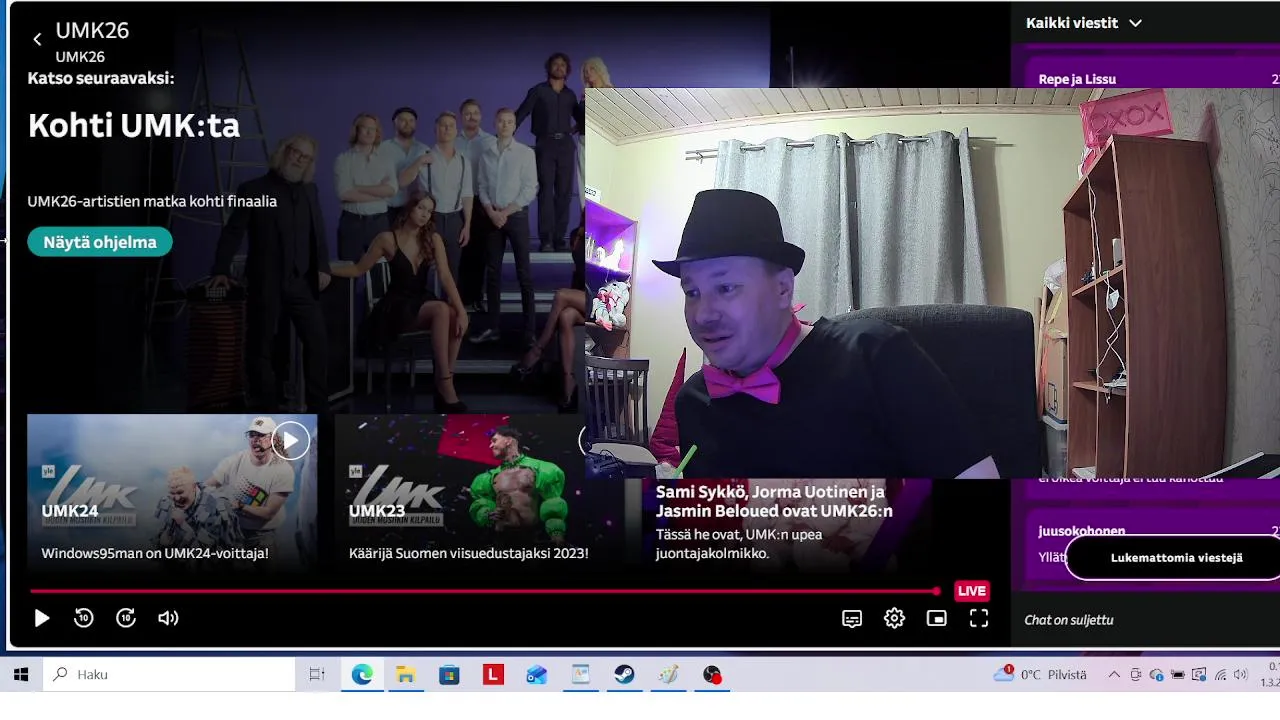
Task: Launch the red L app in taskbar
Action: click(493, 675)
